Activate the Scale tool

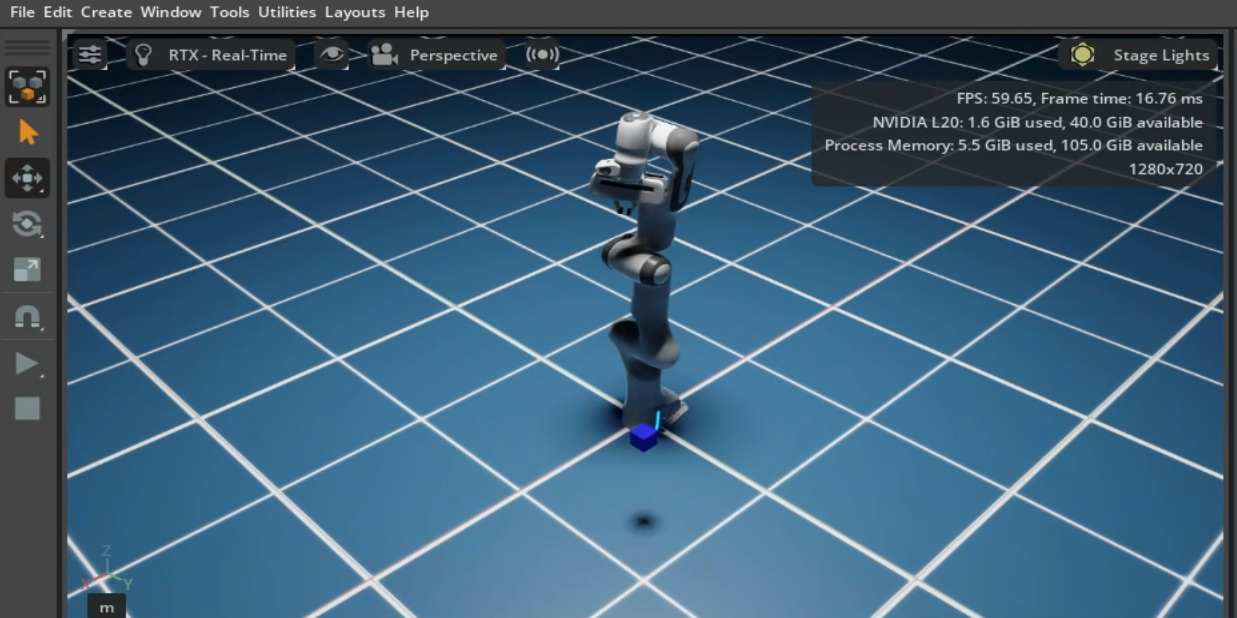(x=27, y=270)
